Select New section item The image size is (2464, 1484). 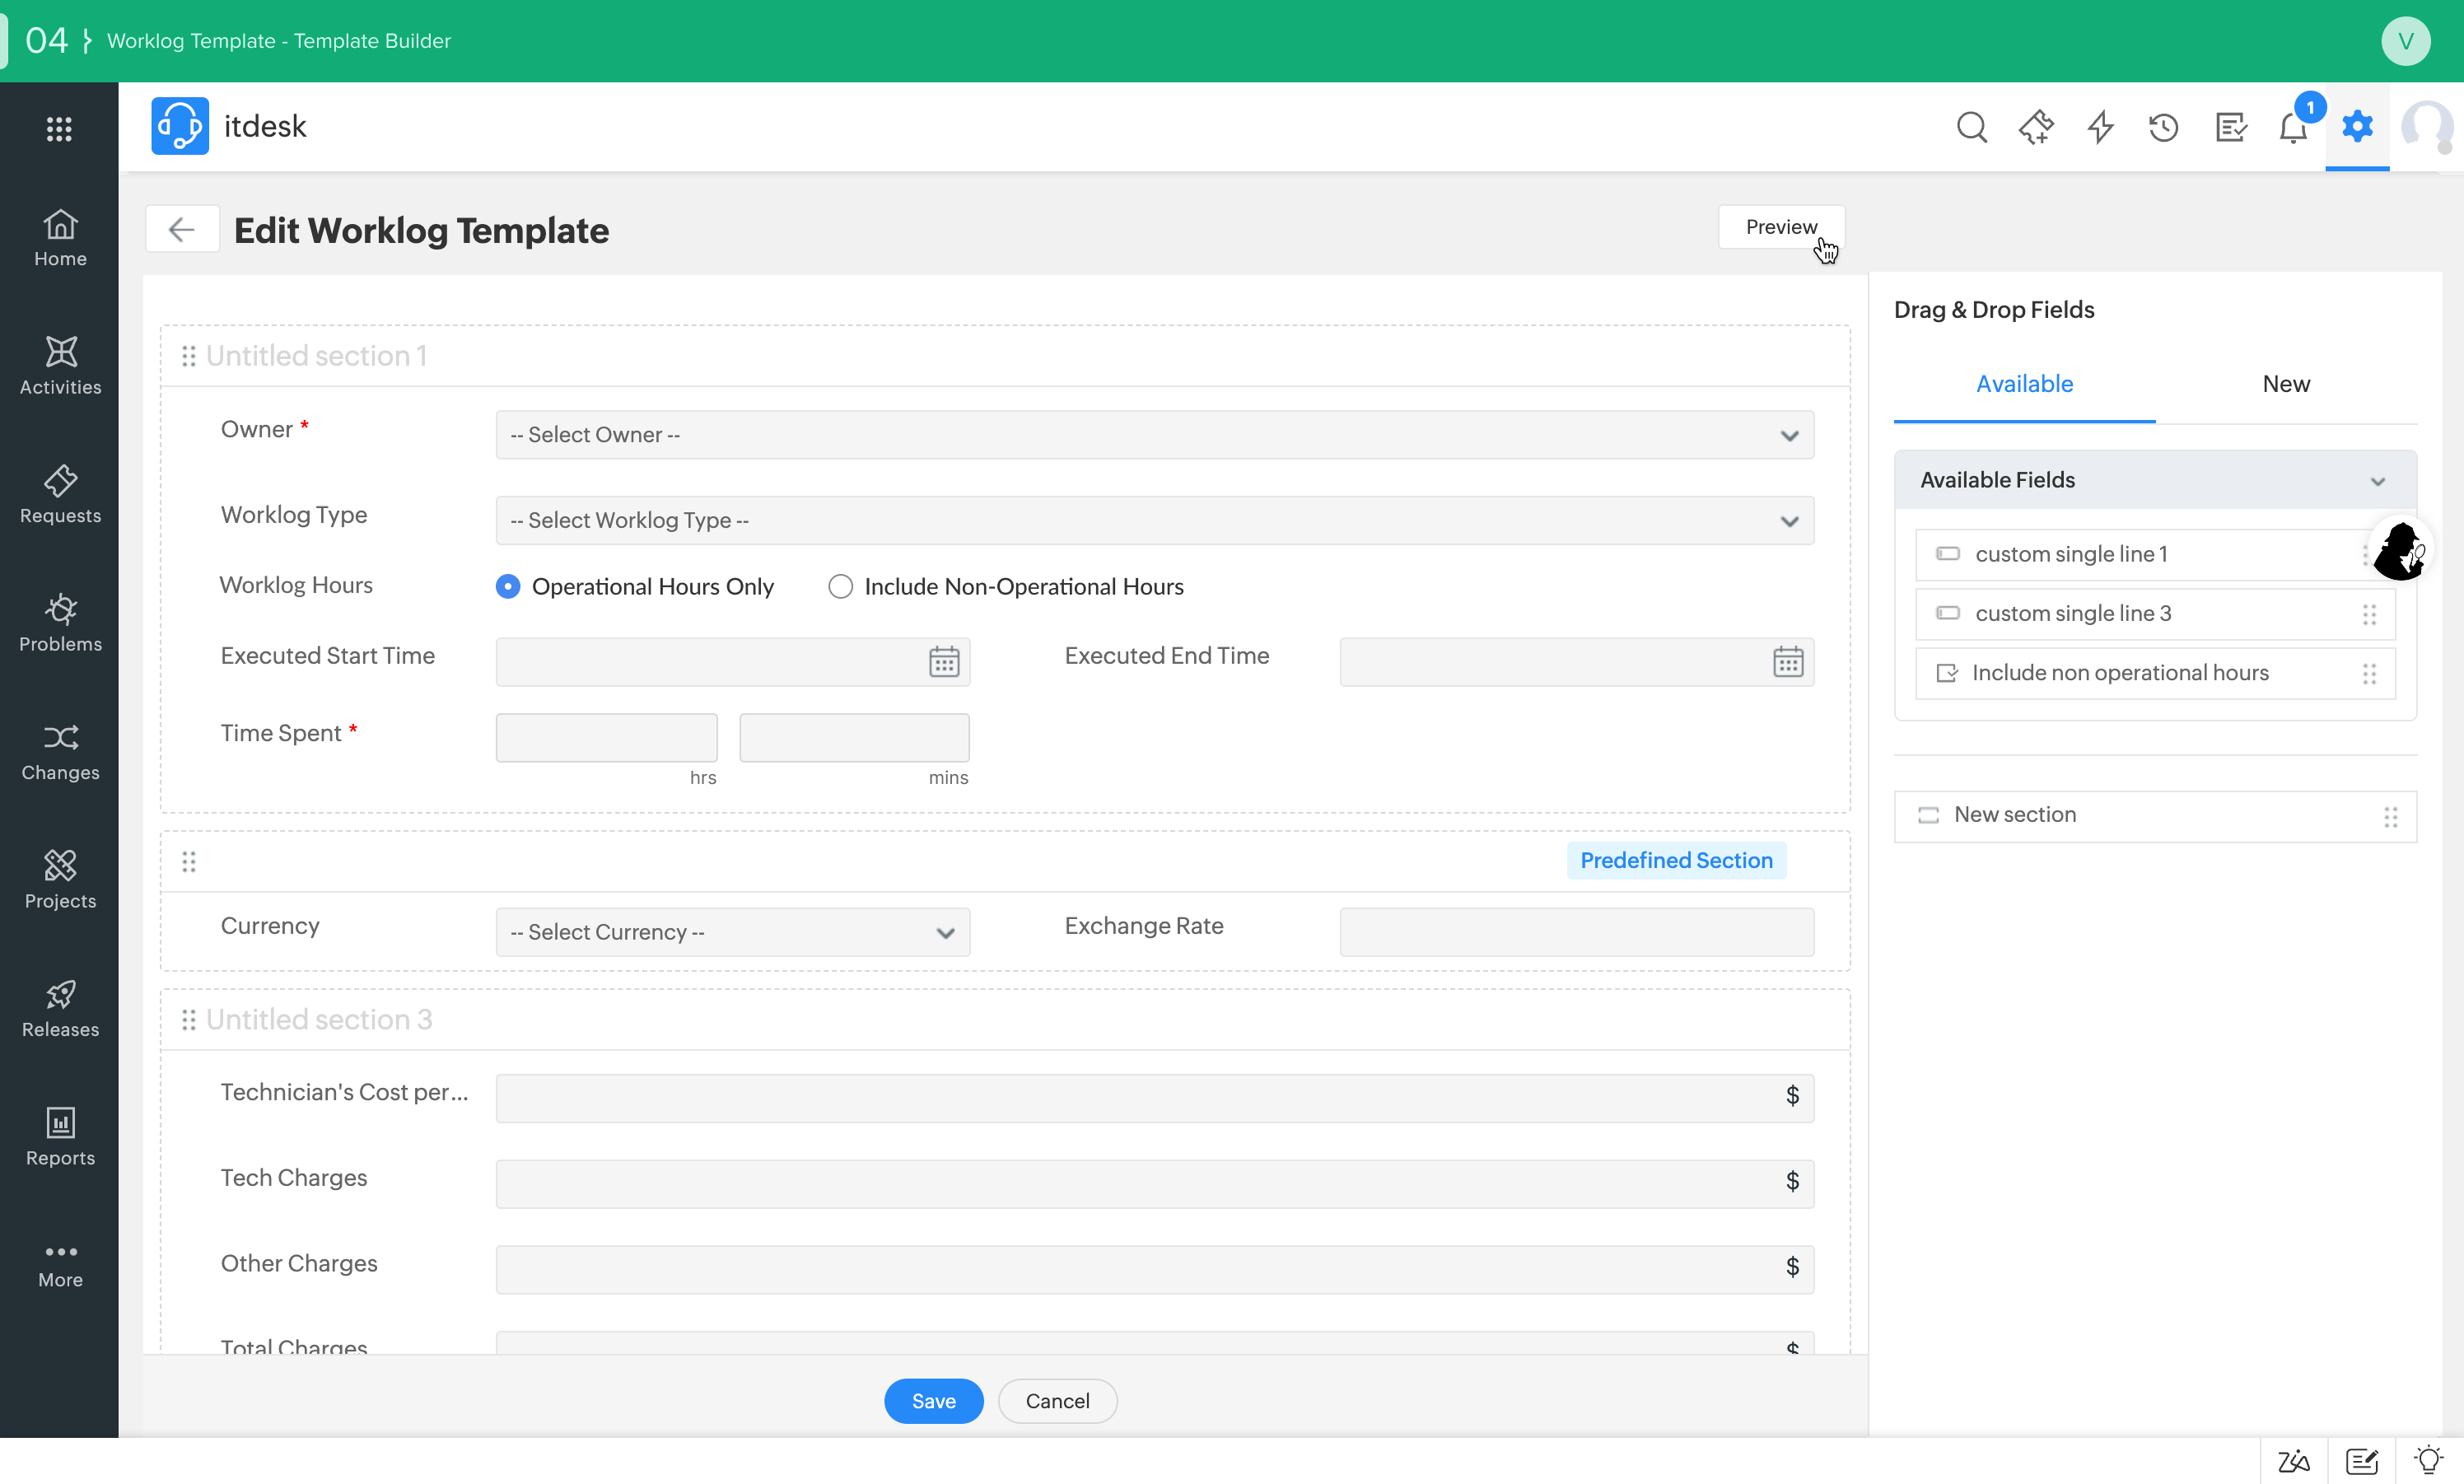(x=2154, y=816)
